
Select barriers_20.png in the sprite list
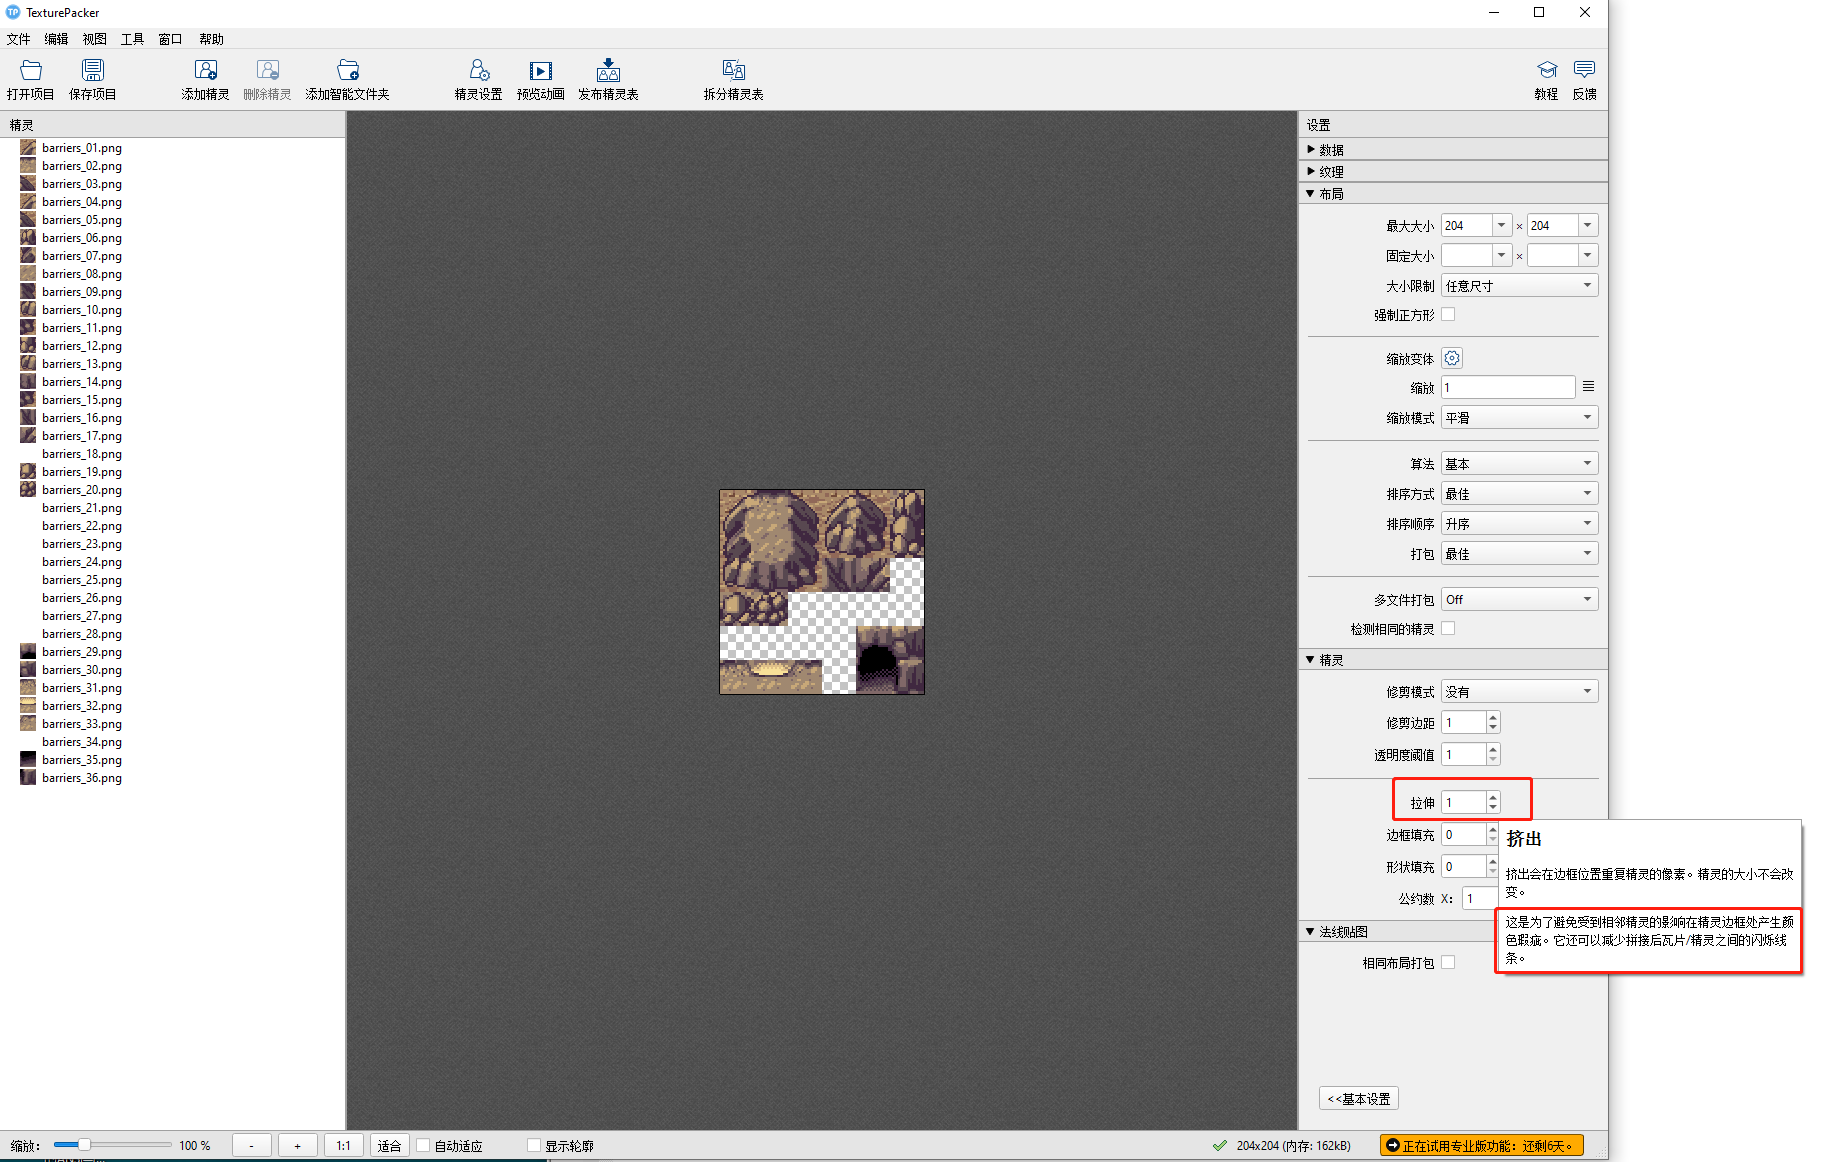(82, 490)
